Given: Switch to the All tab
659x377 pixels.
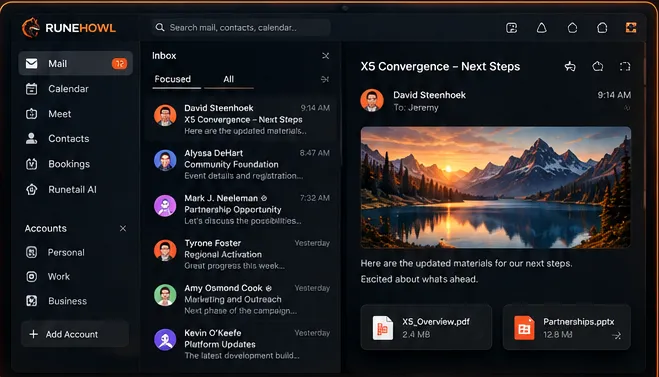Looking at the screenshot, I should [x=229, y=79].
